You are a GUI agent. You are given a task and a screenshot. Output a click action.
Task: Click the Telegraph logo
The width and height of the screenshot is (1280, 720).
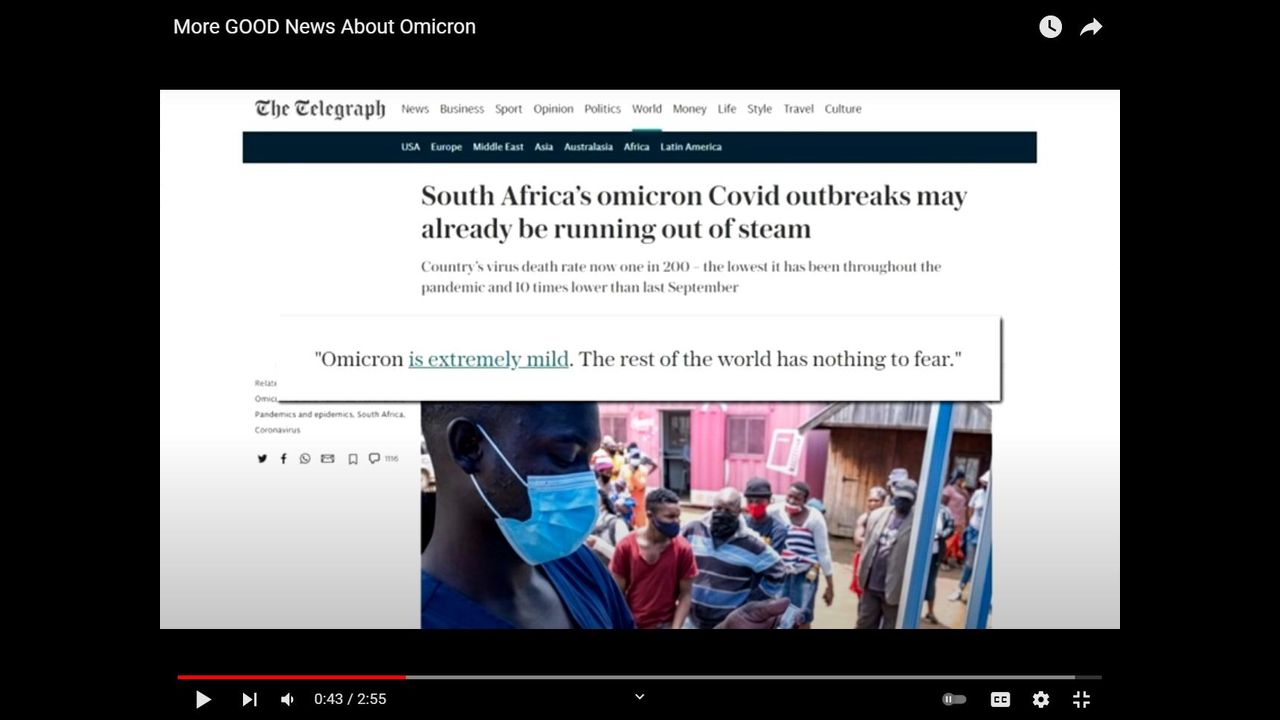pyautogui.click(x=320, y=109)
